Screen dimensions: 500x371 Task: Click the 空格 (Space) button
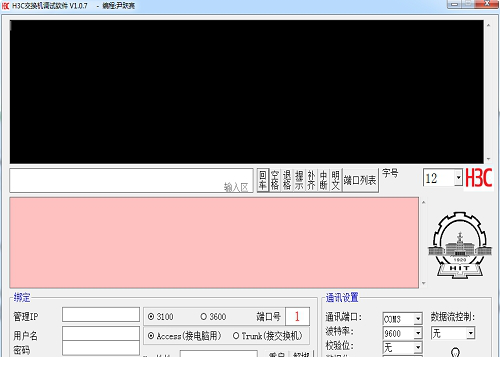point(275,180)
